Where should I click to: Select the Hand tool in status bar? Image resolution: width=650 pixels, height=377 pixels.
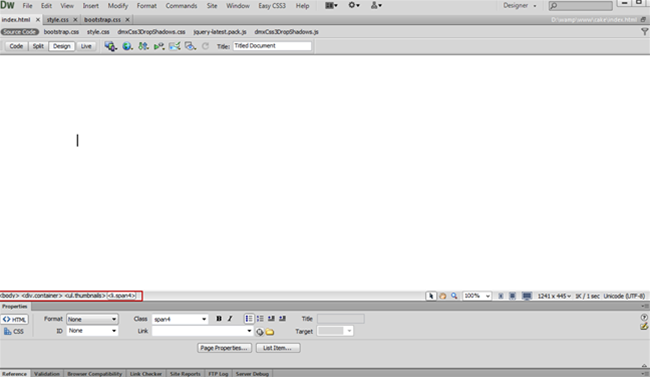point(443,296)
